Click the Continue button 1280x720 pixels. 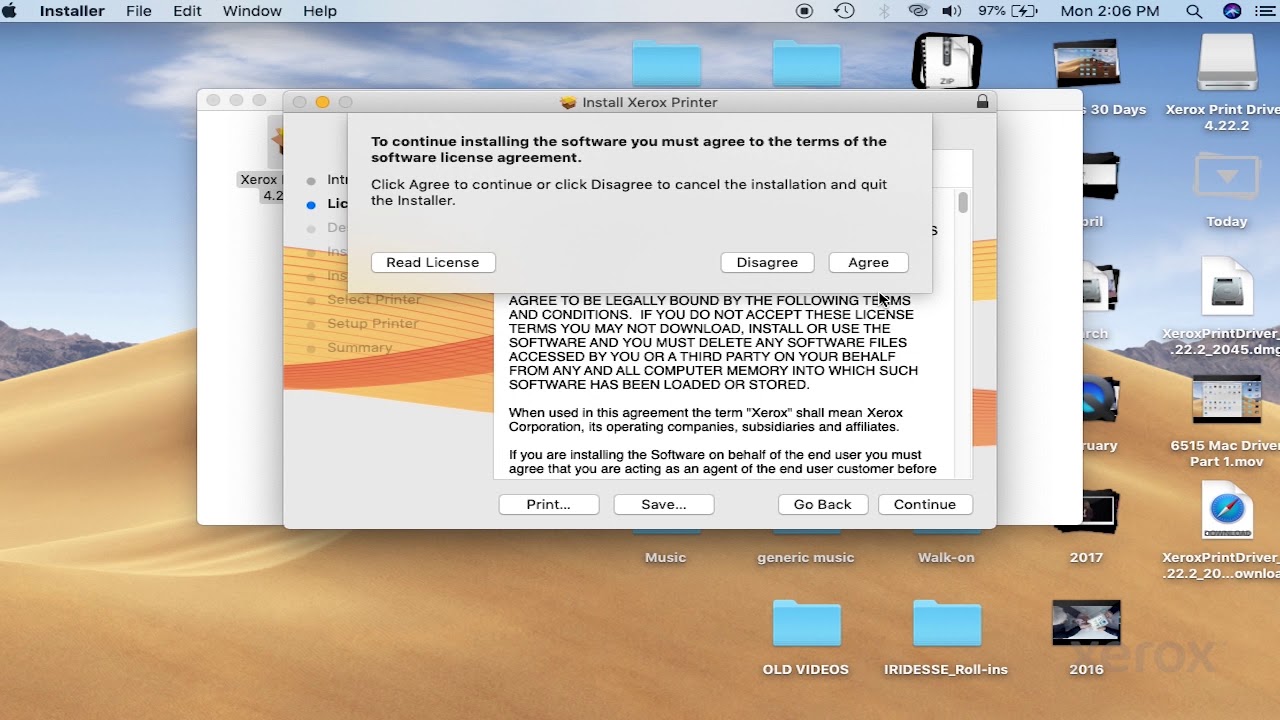(925, 504)
